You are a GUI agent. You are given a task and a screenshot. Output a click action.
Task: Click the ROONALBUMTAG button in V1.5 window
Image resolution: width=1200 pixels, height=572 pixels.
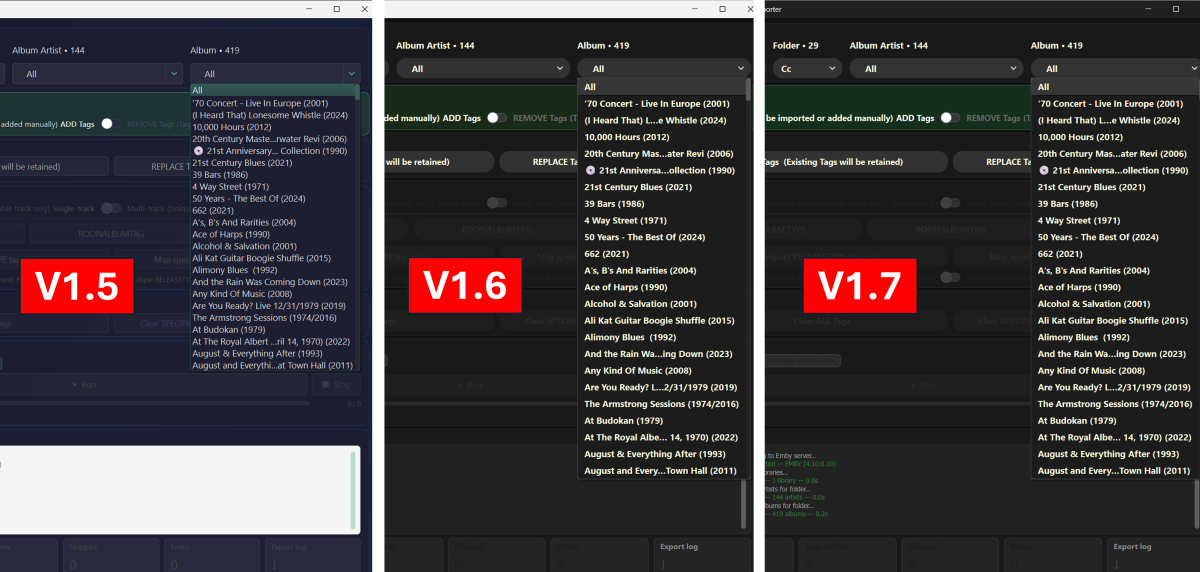[110, 234]
